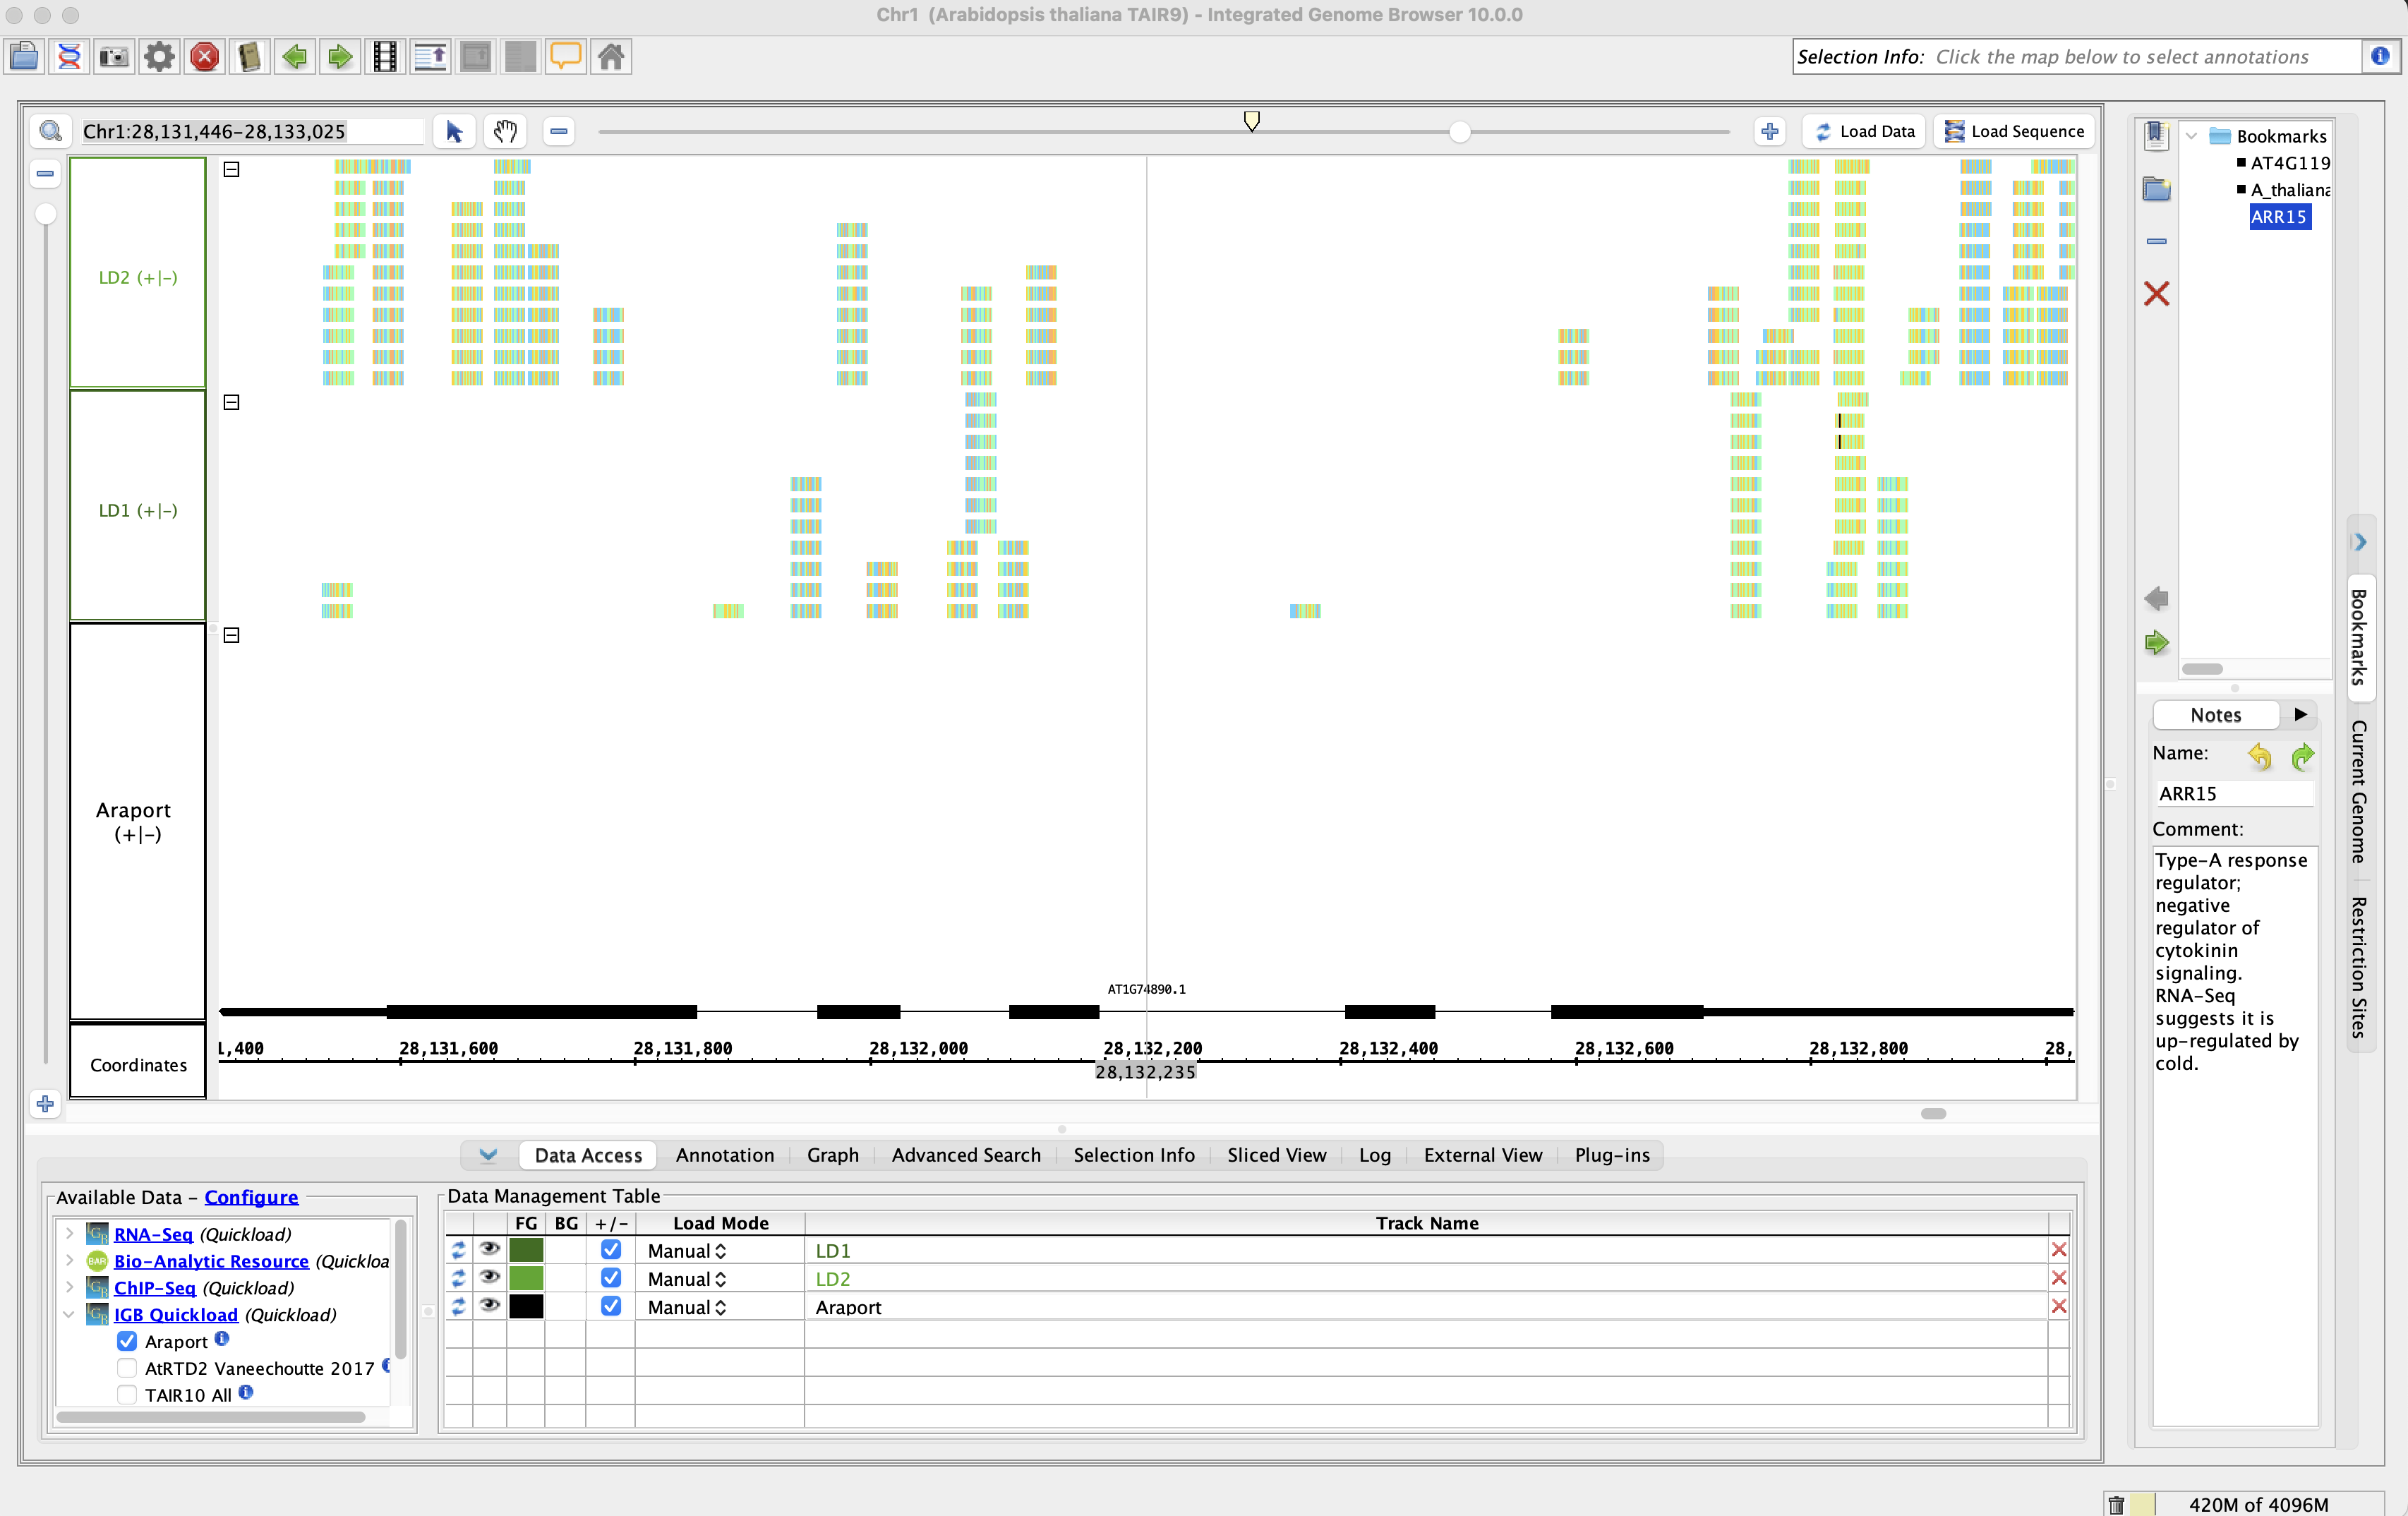Uncheck +/- checkbox for Araport row

[x=611, y=1305]
